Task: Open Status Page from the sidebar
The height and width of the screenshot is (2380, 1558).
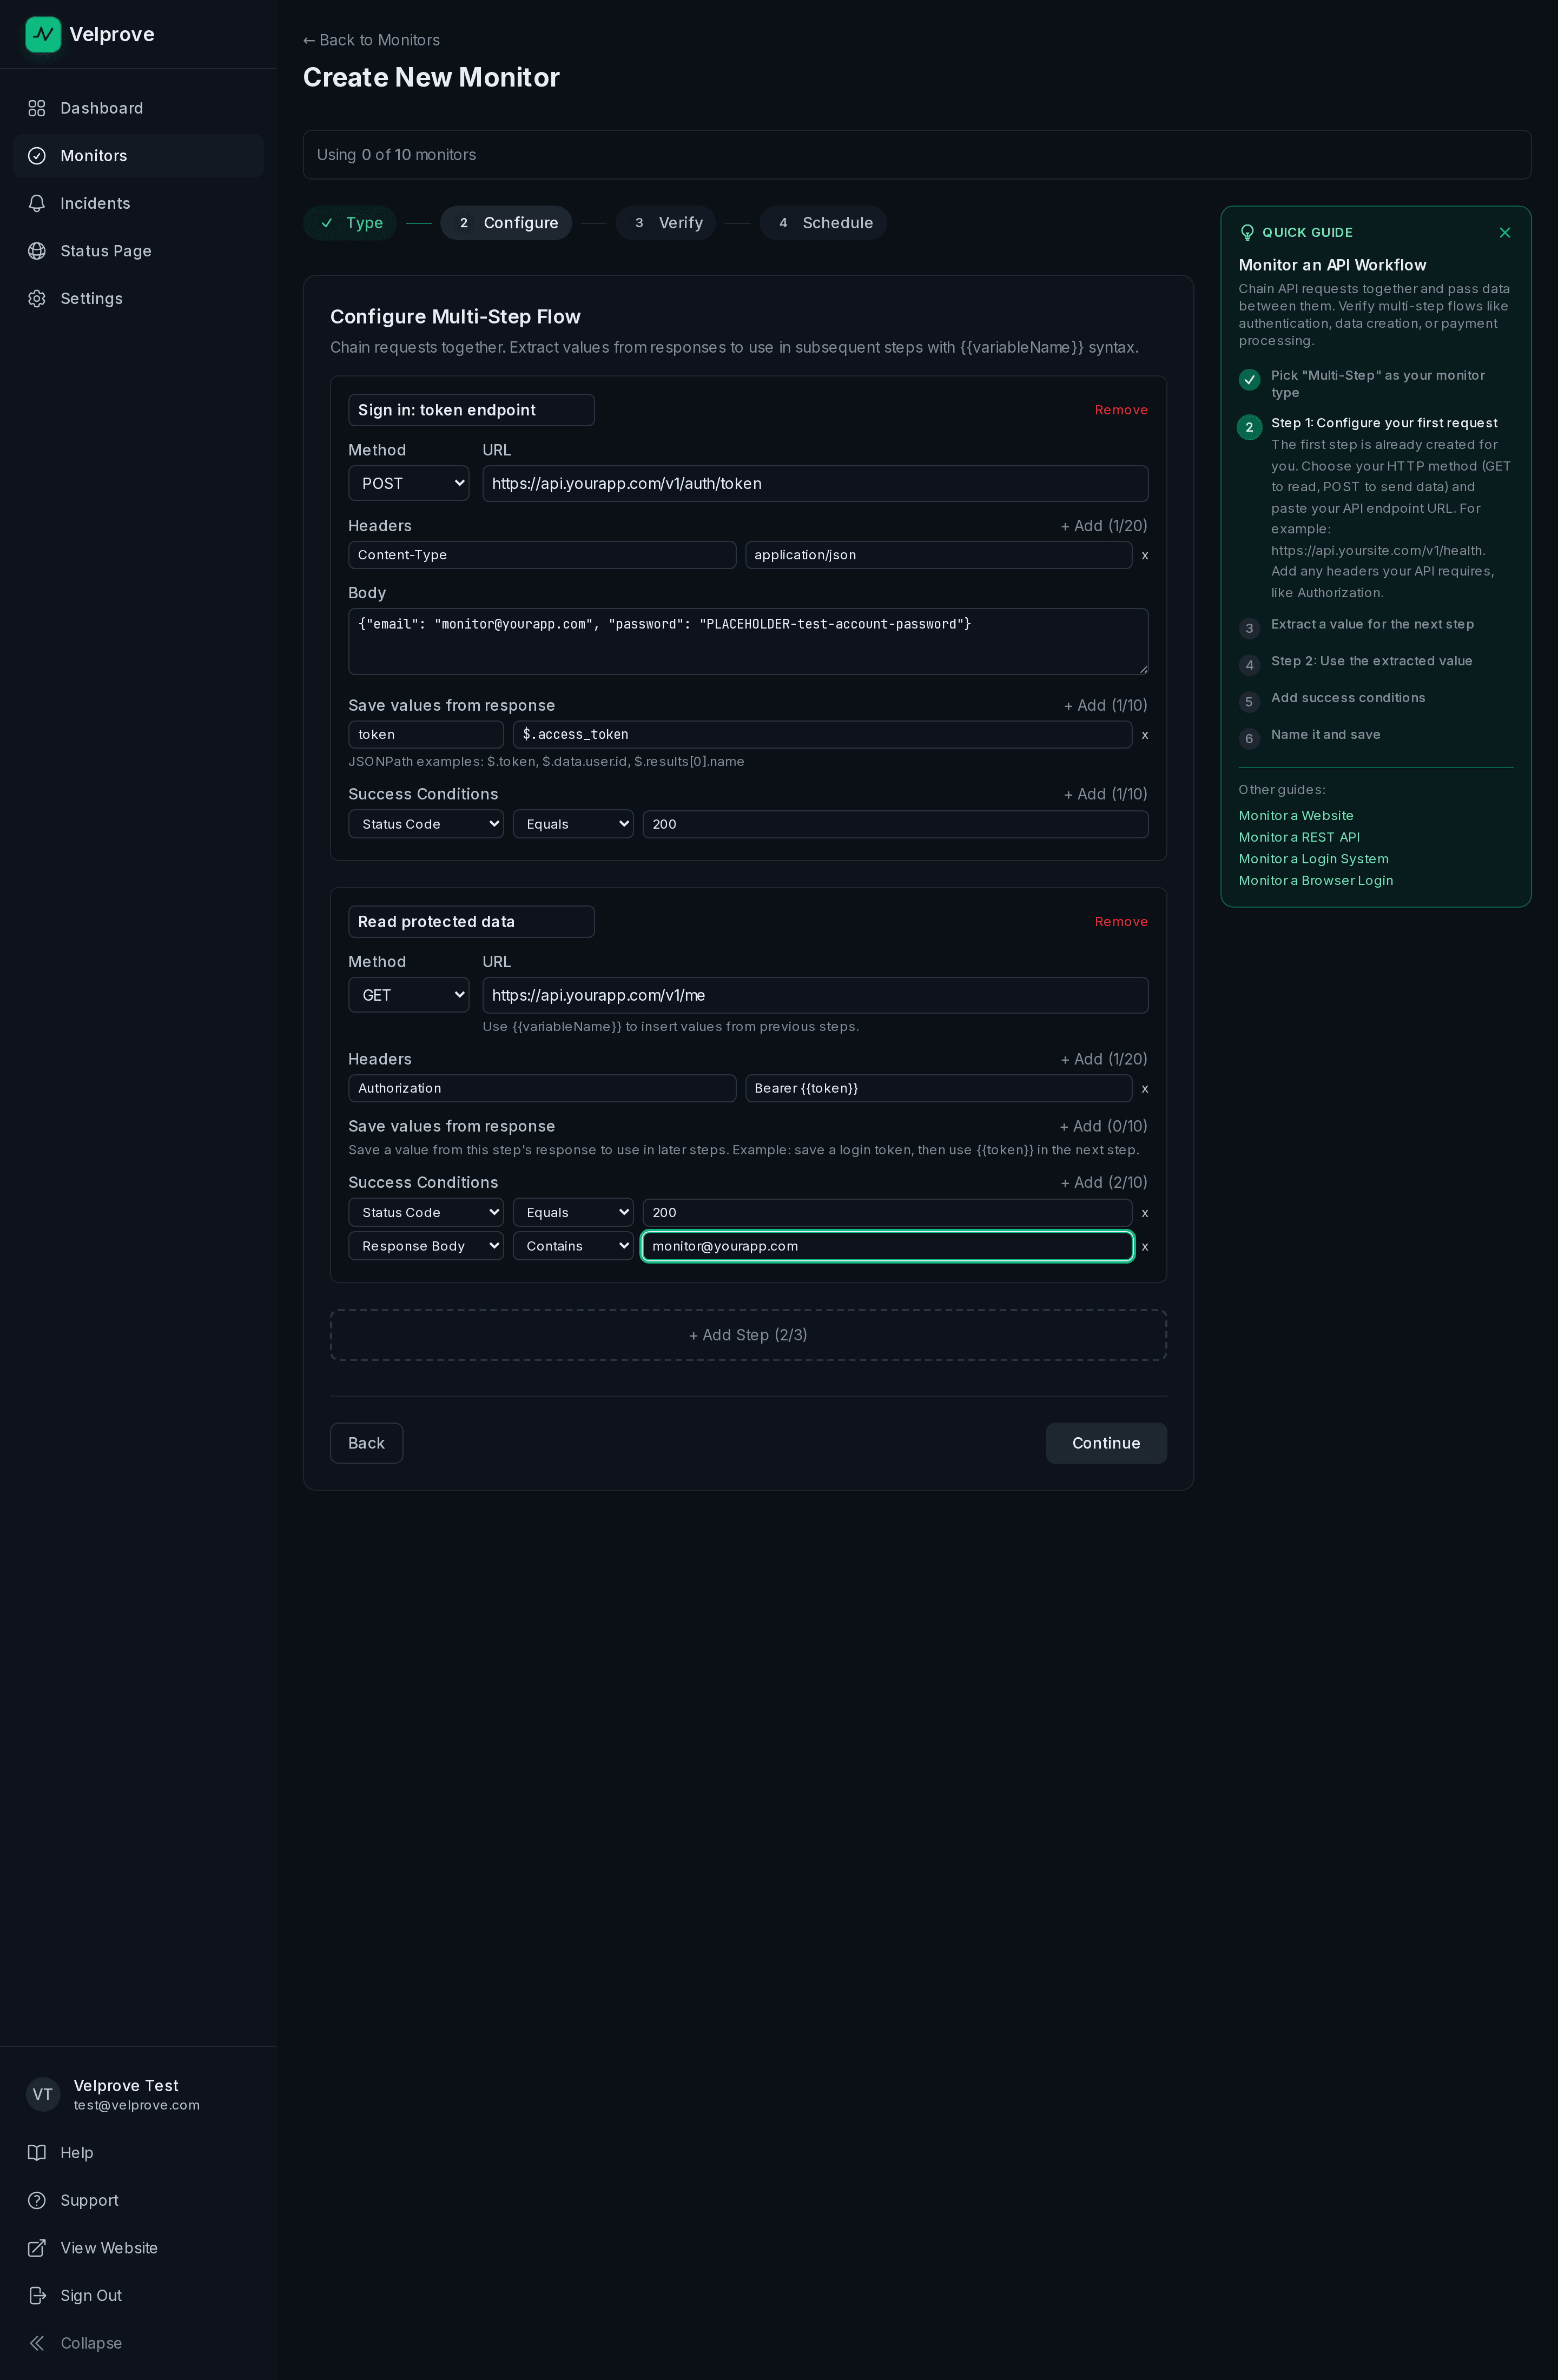Action: [x=138, y=251]
